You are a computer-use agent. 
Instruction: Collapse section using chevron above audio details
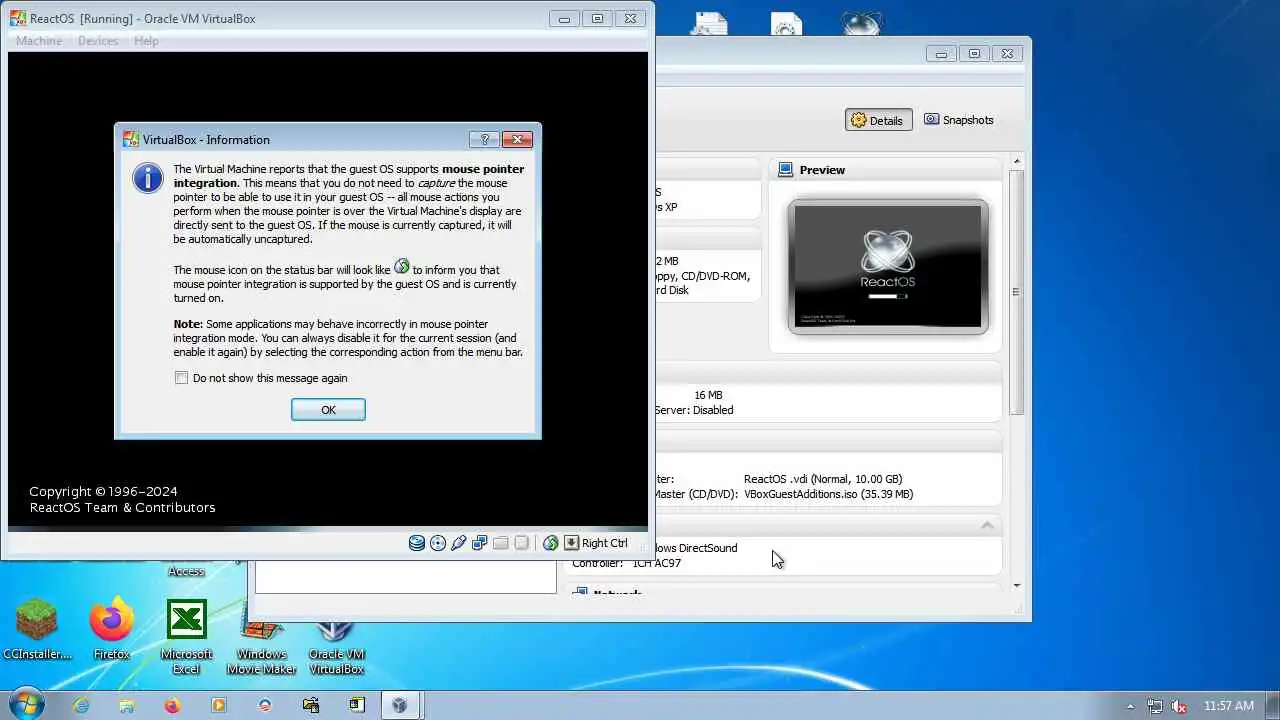987,525
